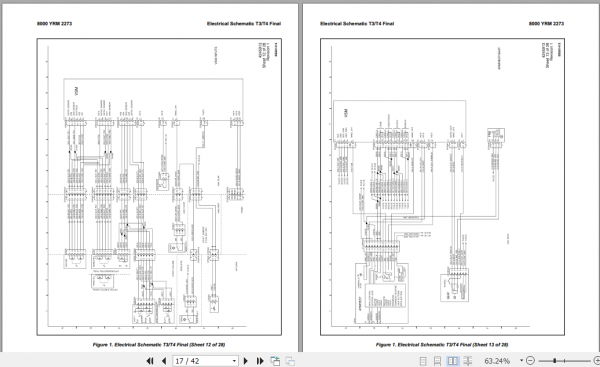Click the left page title Electrical Schematic T3/T4 Final
The height and width of the screenshot is (367, 600).
244,23
